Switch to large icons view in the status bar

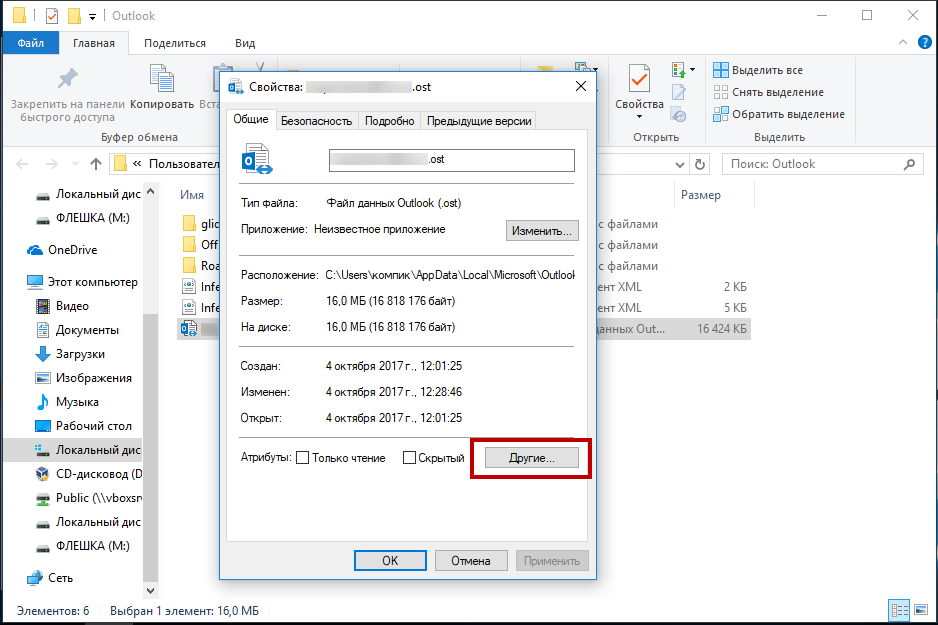click(x=921, y=610)
